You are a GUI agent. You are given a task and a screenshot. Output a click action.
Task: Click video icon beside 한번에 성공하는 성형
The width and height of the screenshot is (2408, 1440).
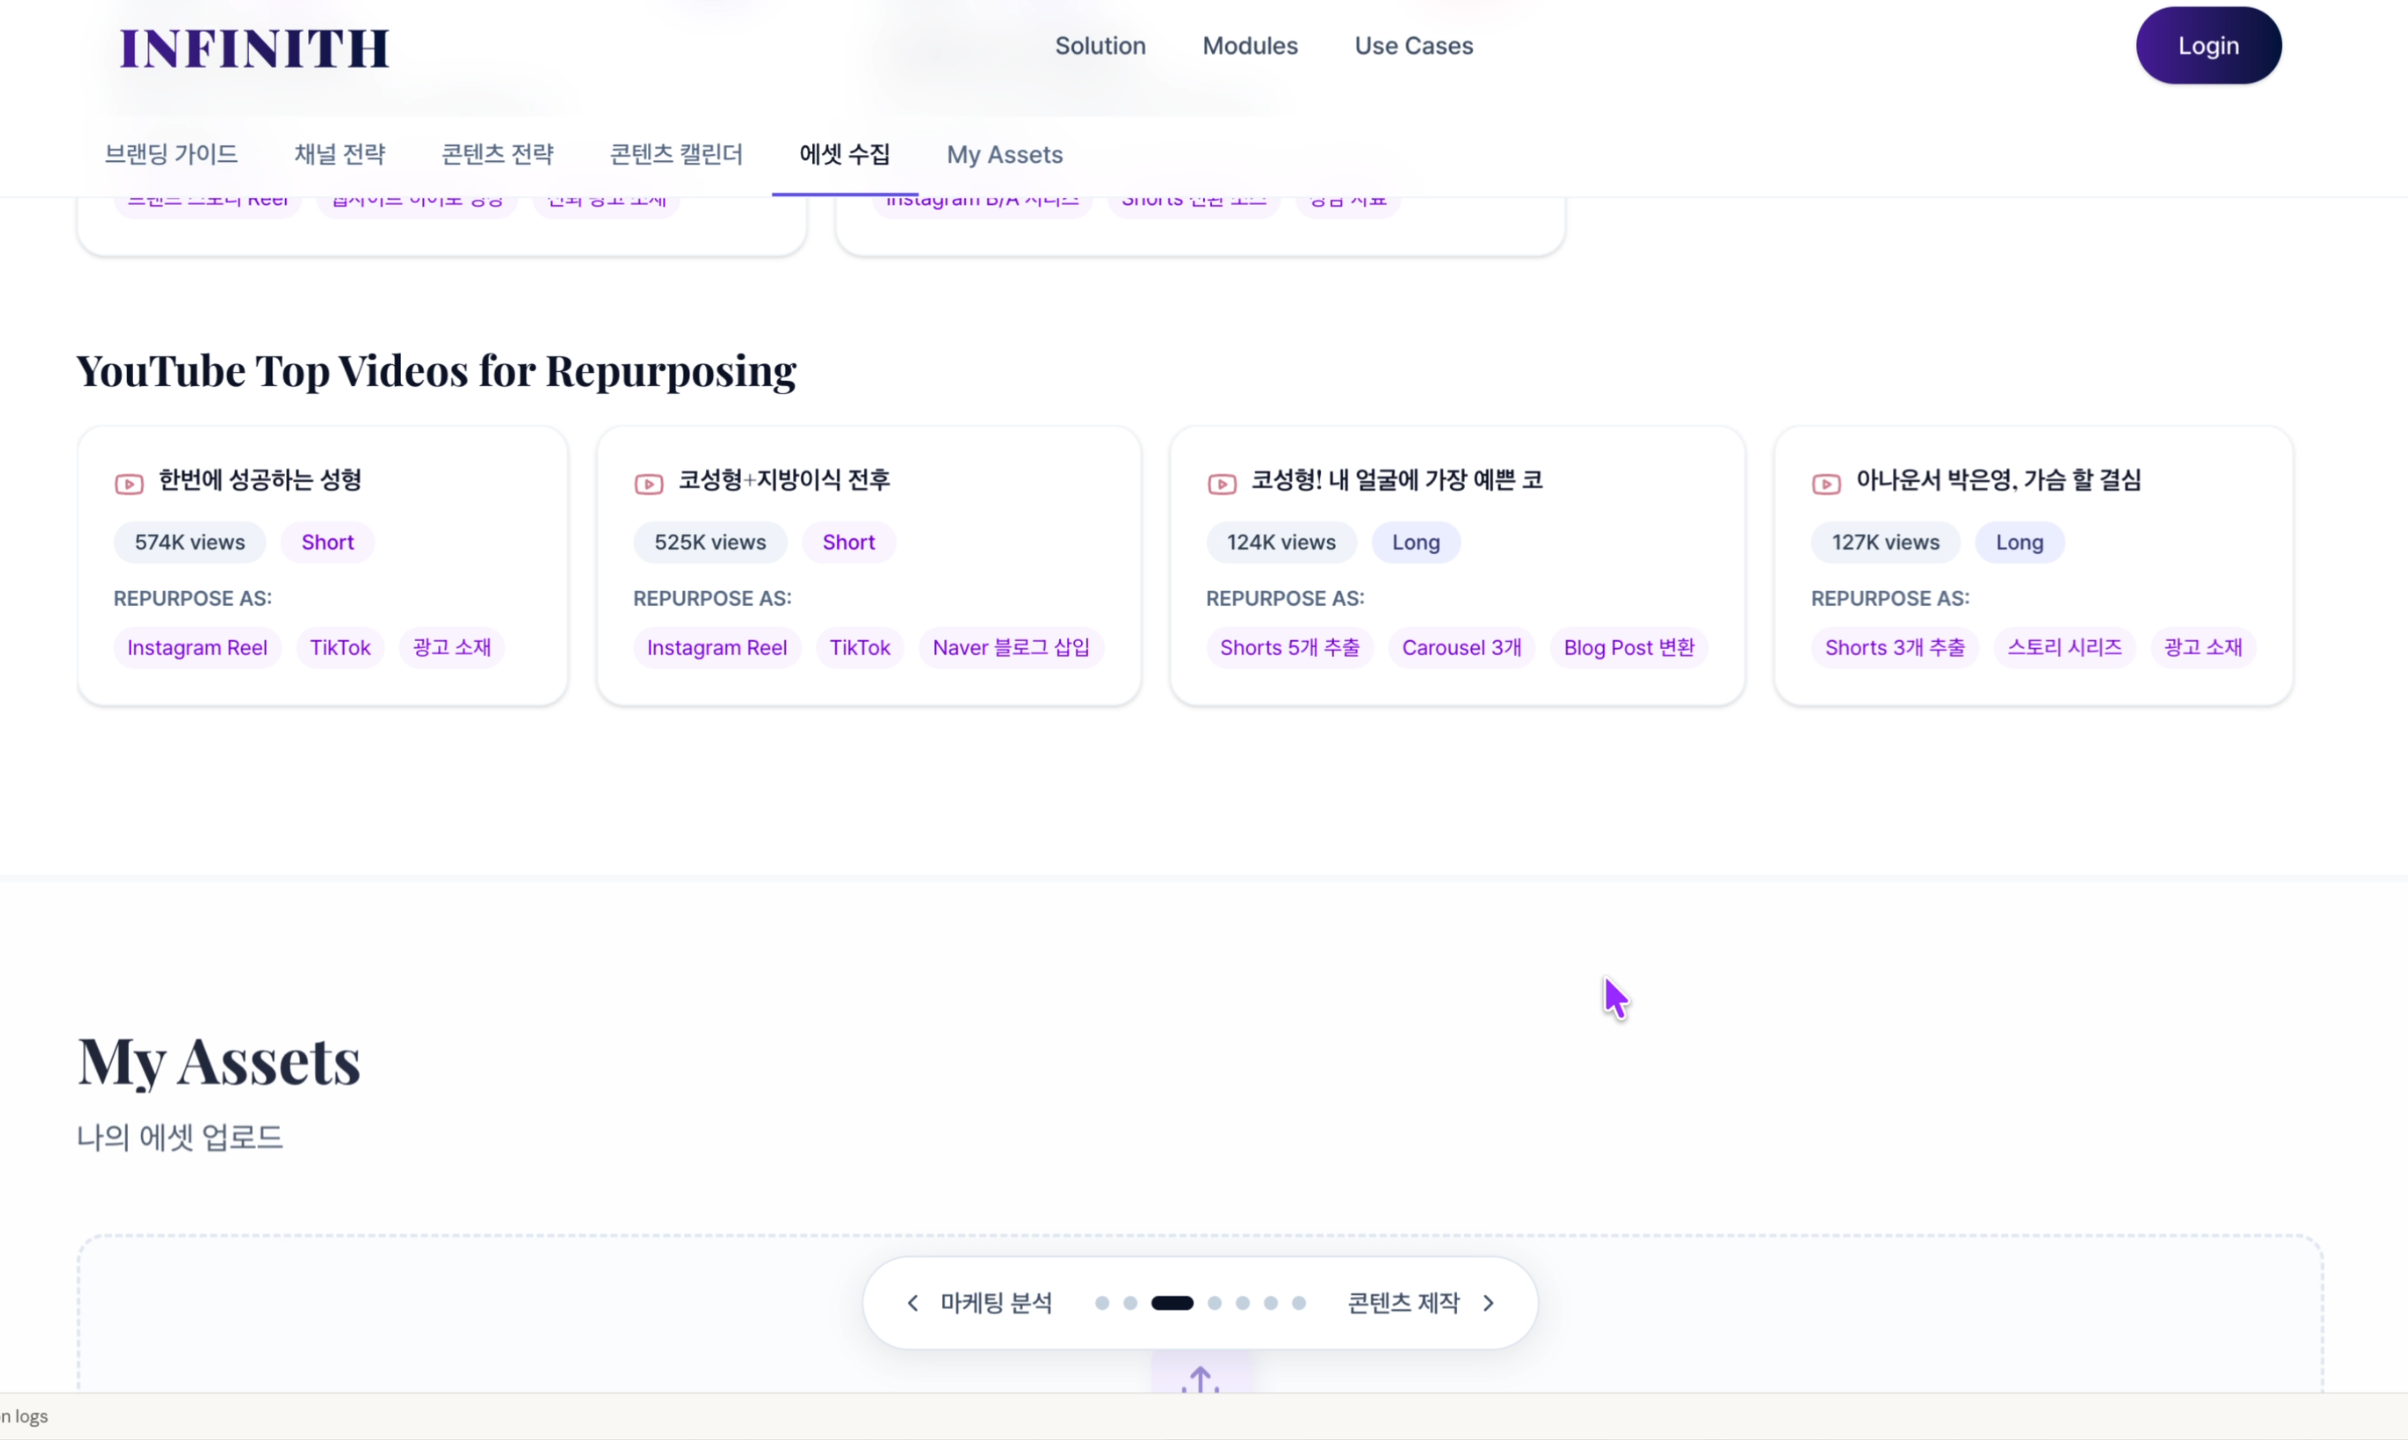129,484
